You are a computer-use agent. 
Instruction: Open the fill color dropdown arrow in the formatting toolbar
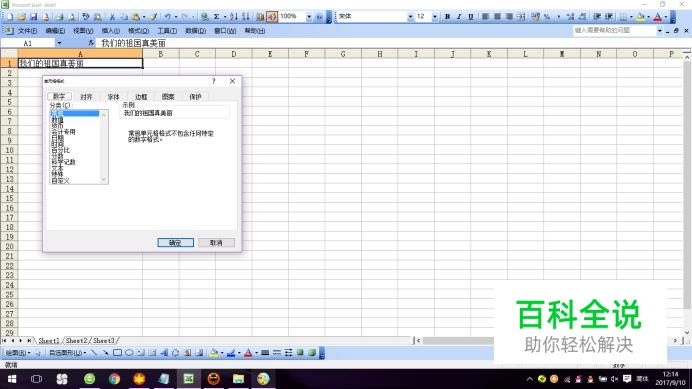point(648,17)
